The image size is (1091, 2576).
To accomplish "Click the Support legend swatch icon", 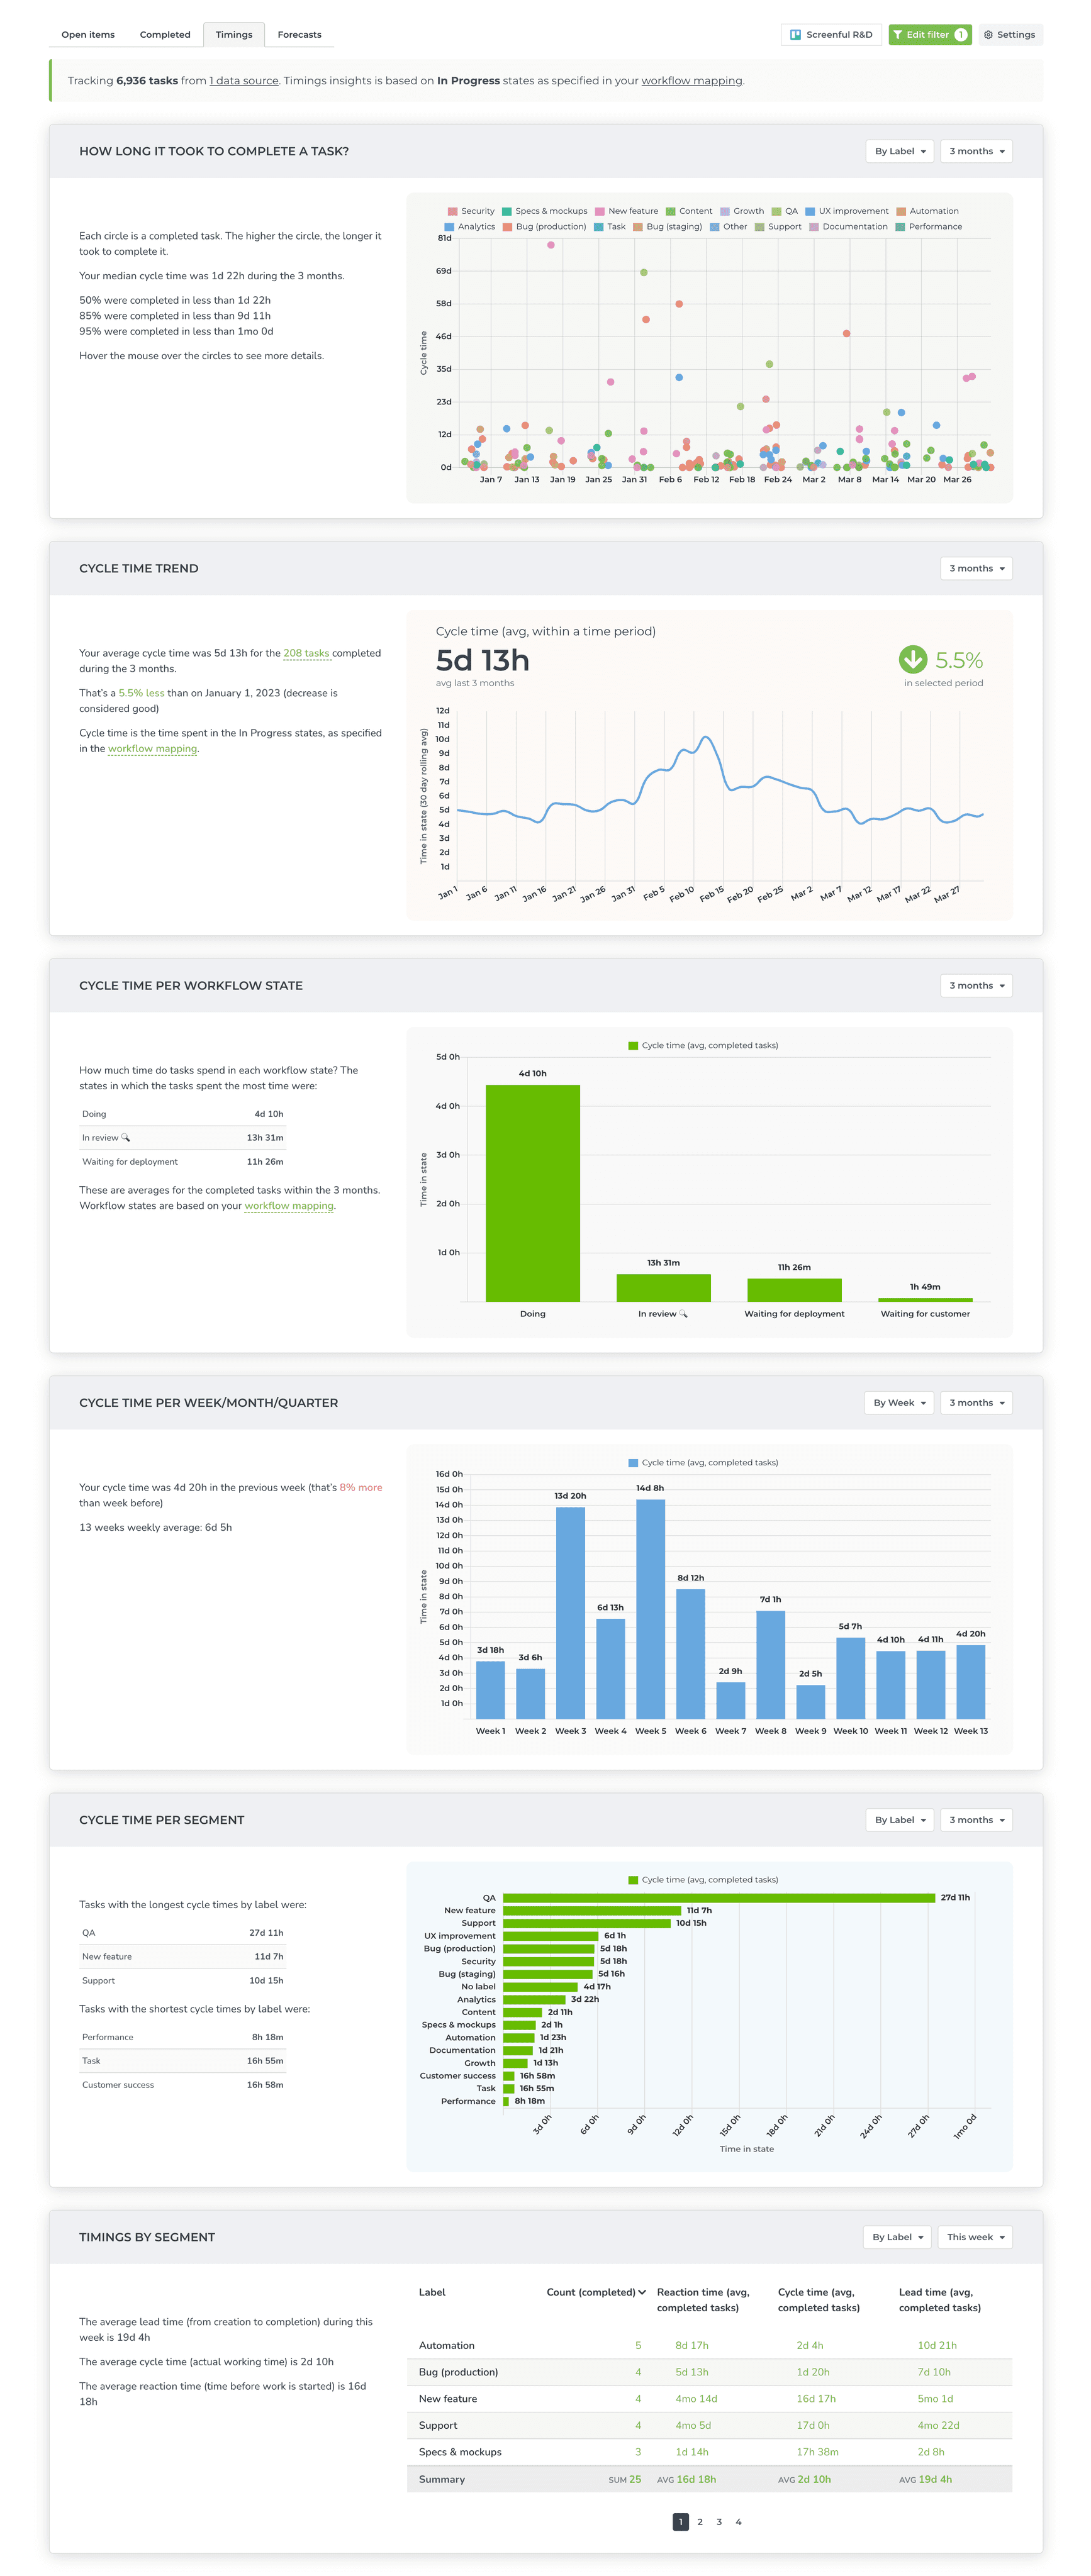I will tap(760, 227).
